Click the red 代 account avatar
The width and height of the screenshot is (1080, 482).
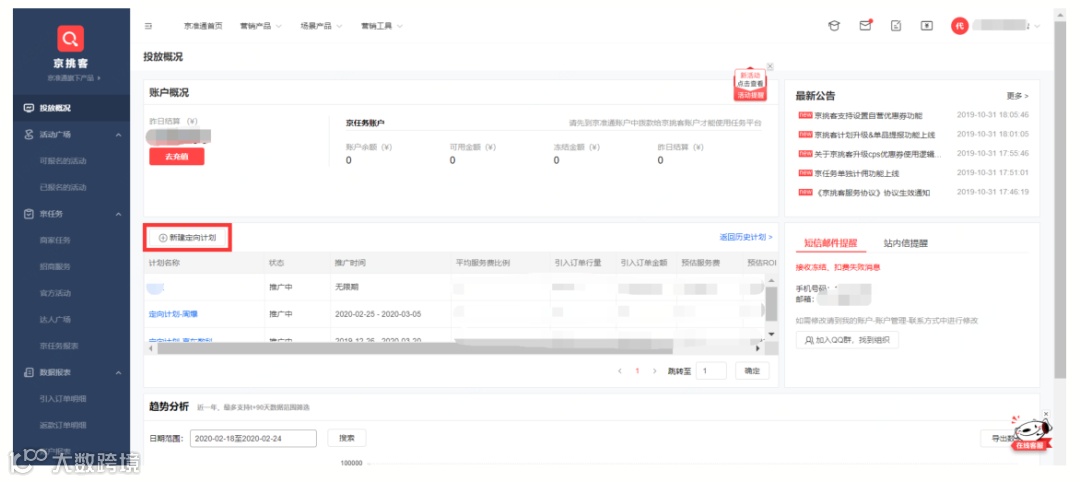959,26
